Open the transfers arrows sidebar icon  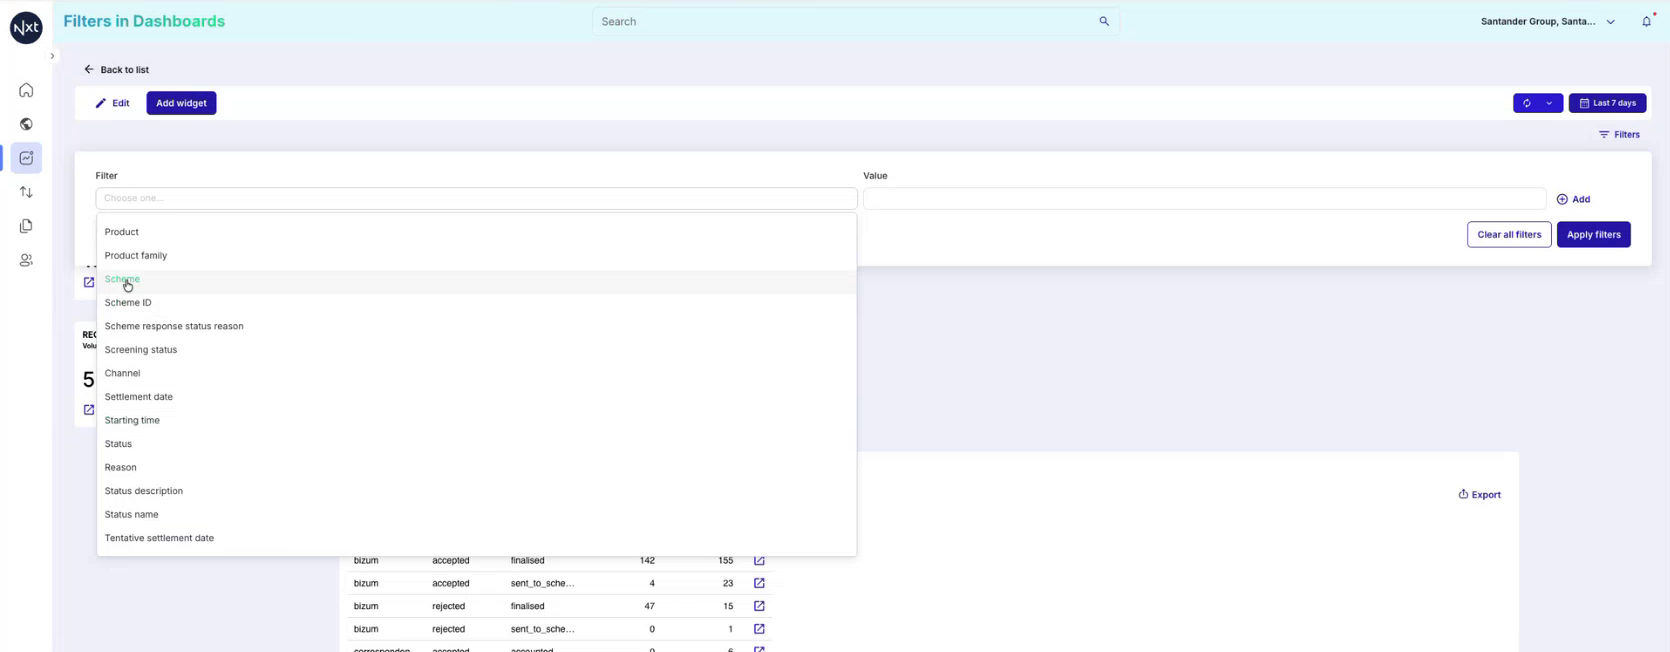26,192
